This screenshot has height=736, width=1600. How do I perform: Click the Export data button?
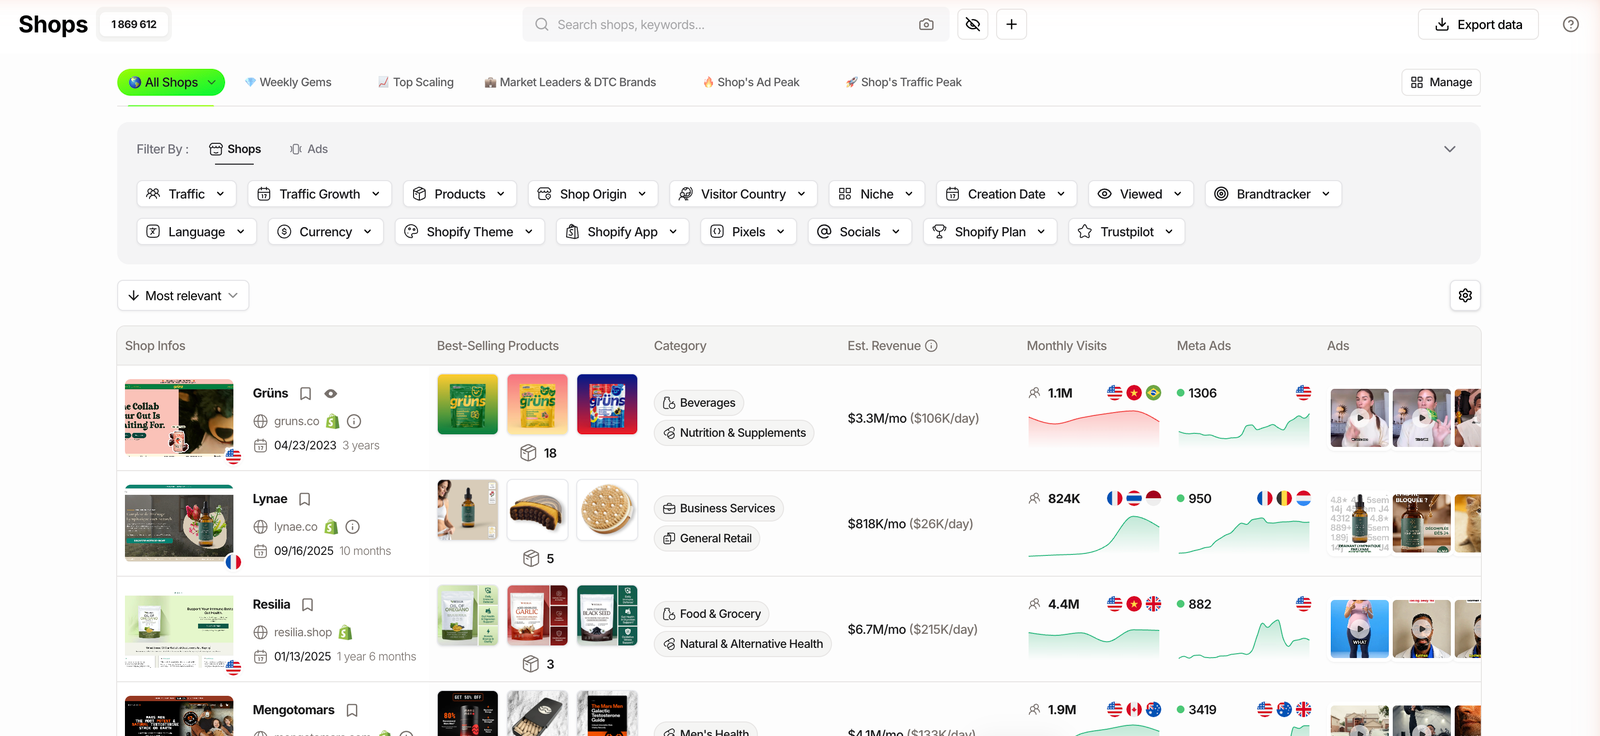click(x=1478, y=25)
